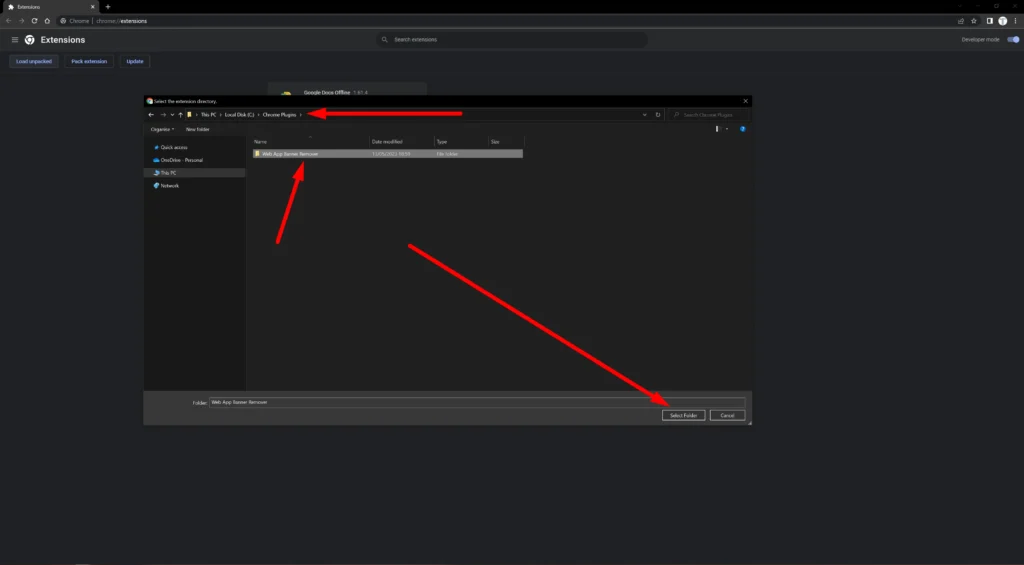
Task: Select Network in the navigation pane
Action: (x=169, y=186)
